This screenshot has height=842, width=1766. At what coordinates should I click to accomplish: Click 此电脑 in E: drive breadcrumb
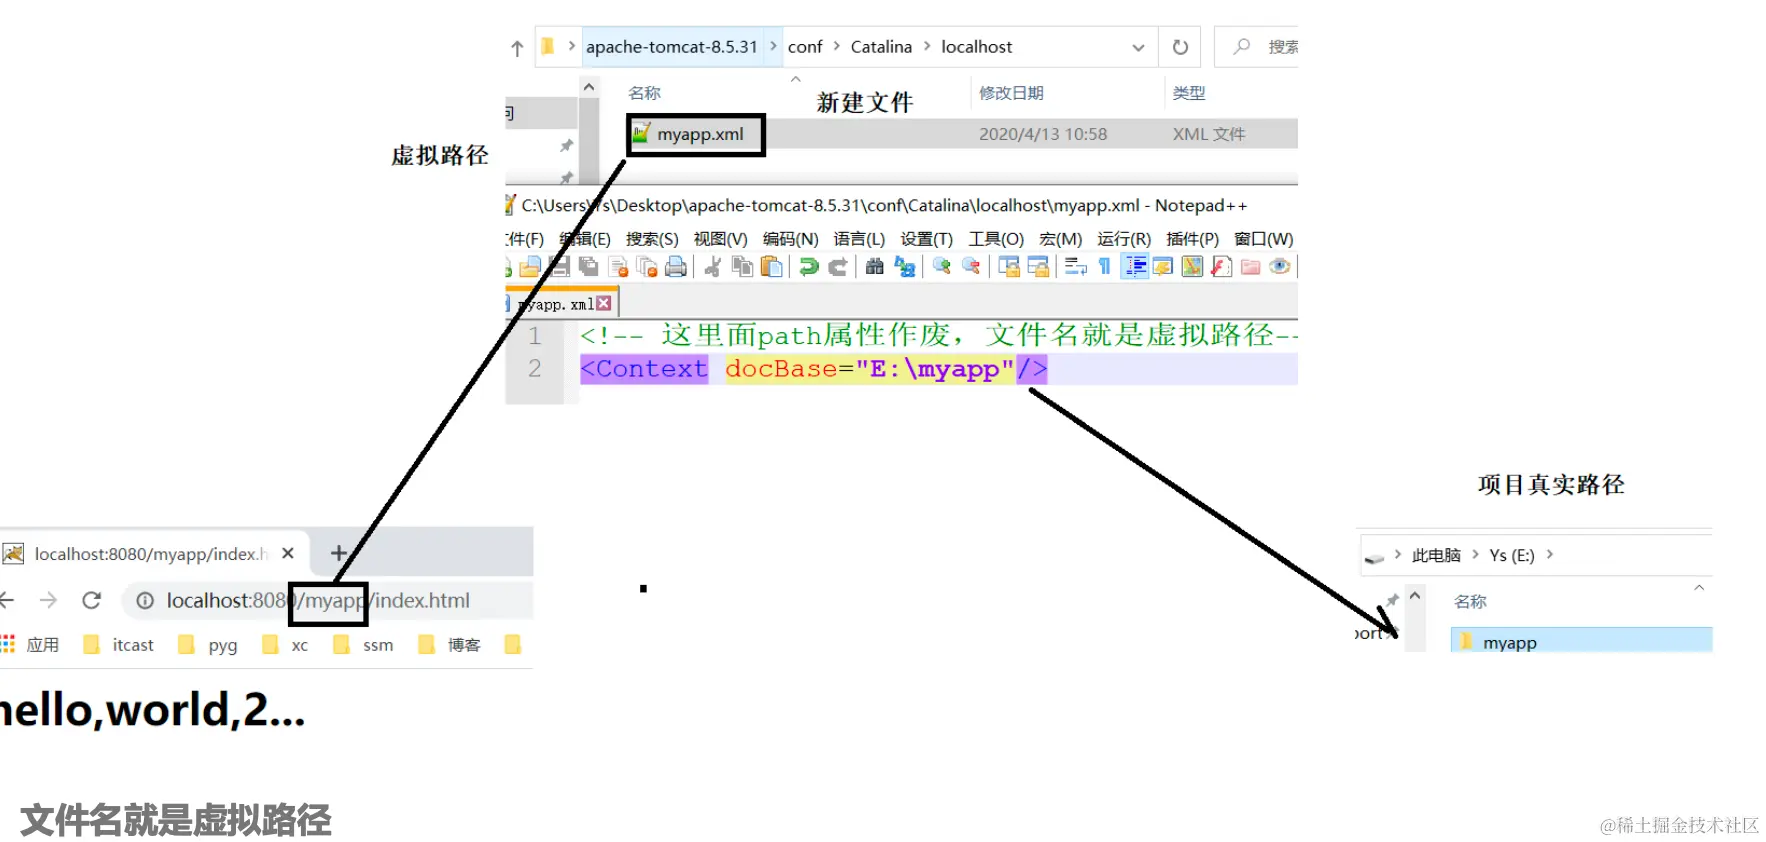point(1436,555)
